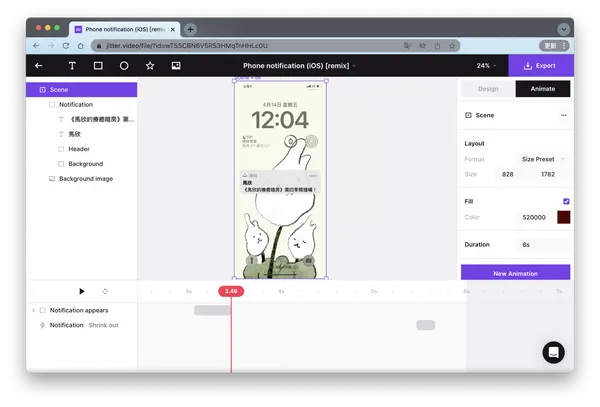Select the Text tool in the toolbar
This screenshot has width=600, height=407.
point(72,66)
